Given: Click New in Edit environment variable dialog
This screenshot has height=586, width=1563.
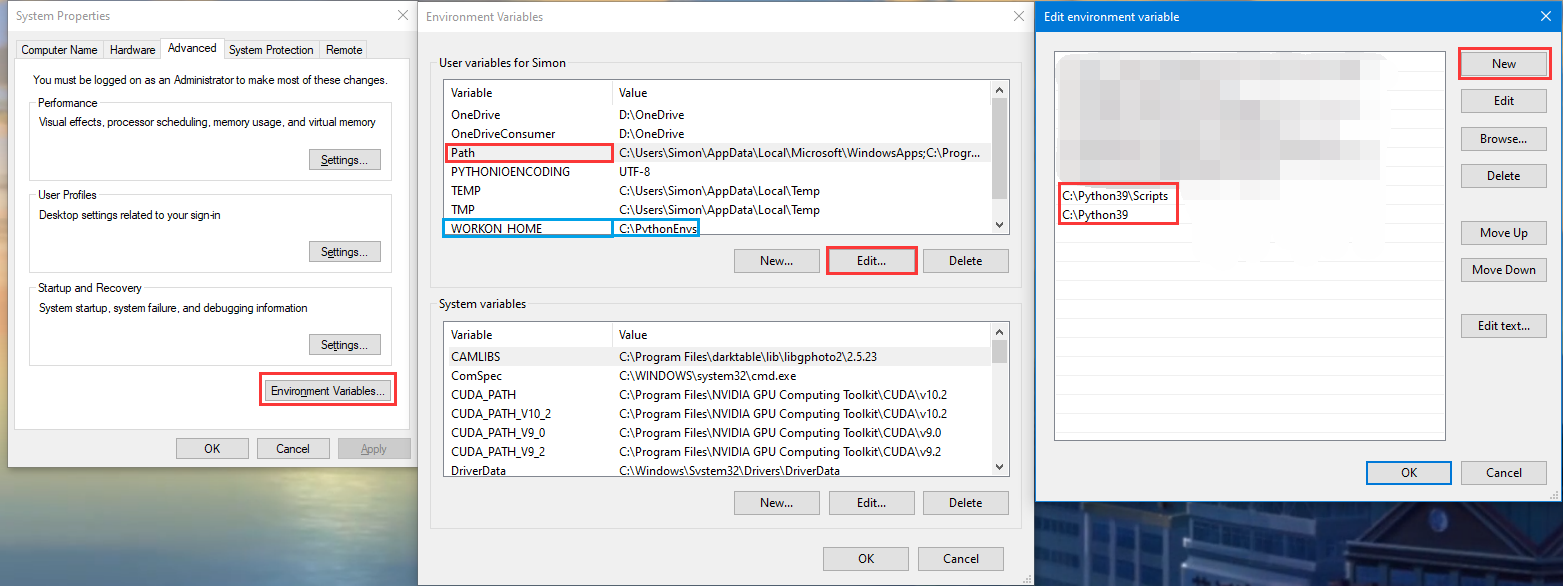Looking at the screenshot, I should 1503,64.
